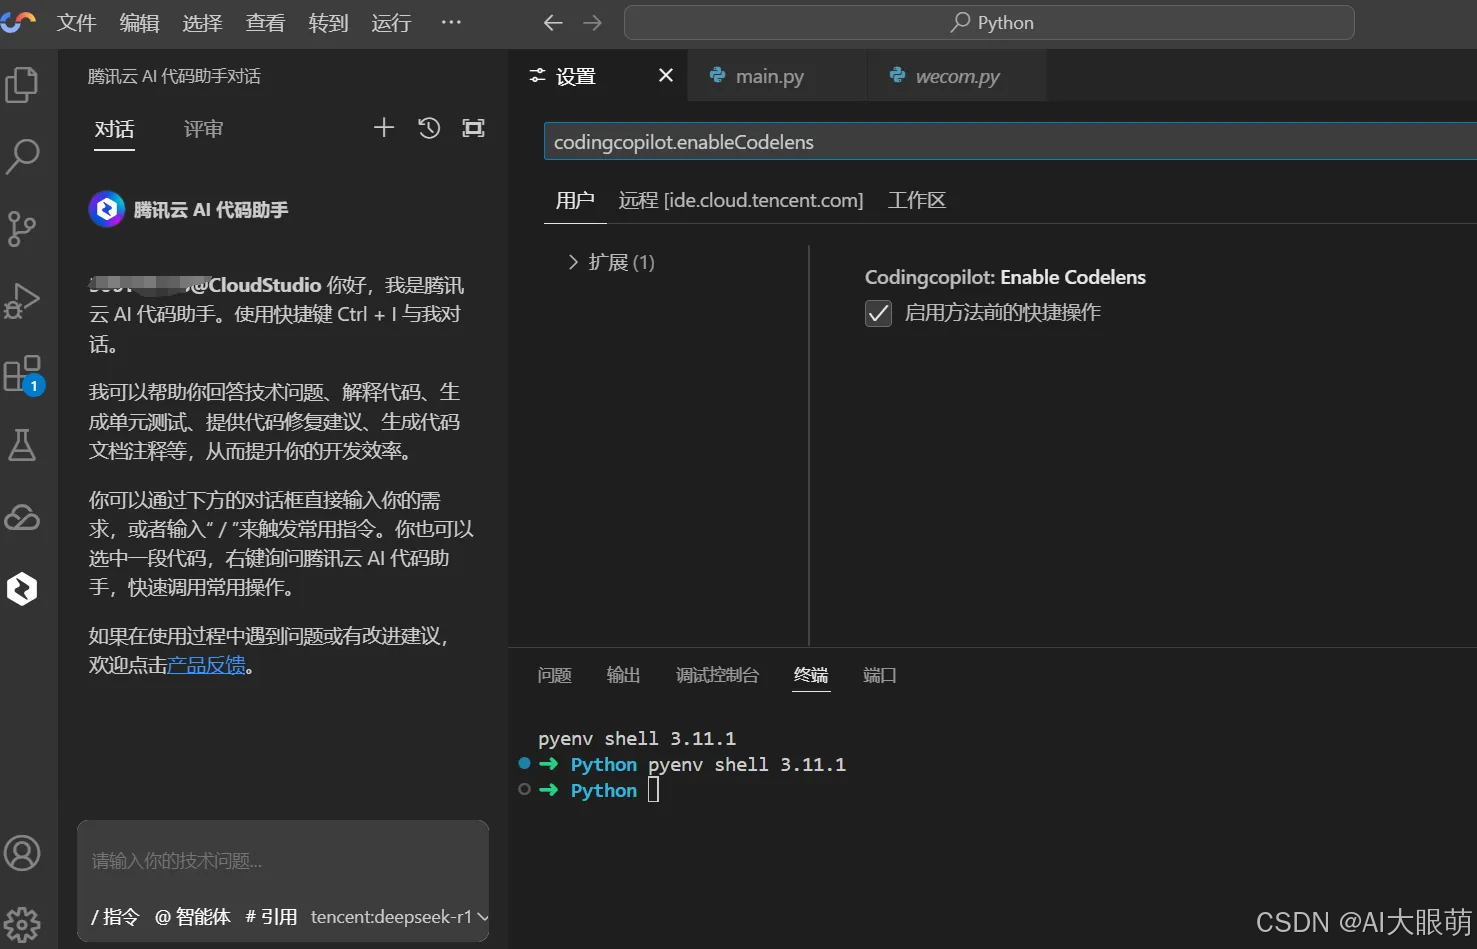This screenshot has height=949, width=1477.
Task: Toggle 启用方法前的快捷操作 checkbox
Action: (x=878, y=314)
